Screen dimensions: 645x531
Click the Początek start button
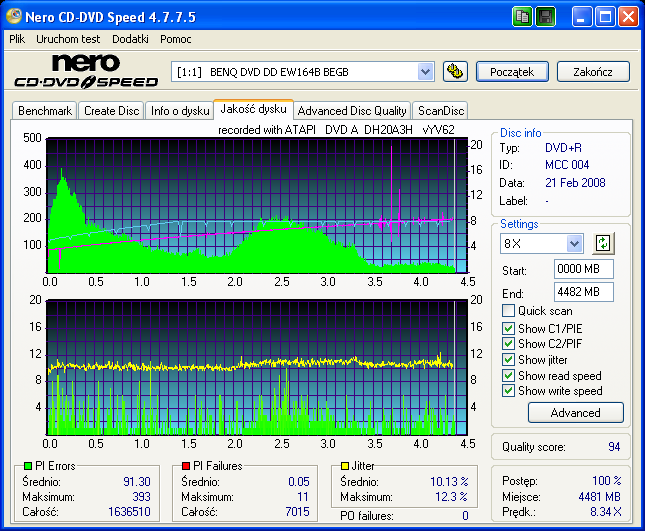coord(512,72)
